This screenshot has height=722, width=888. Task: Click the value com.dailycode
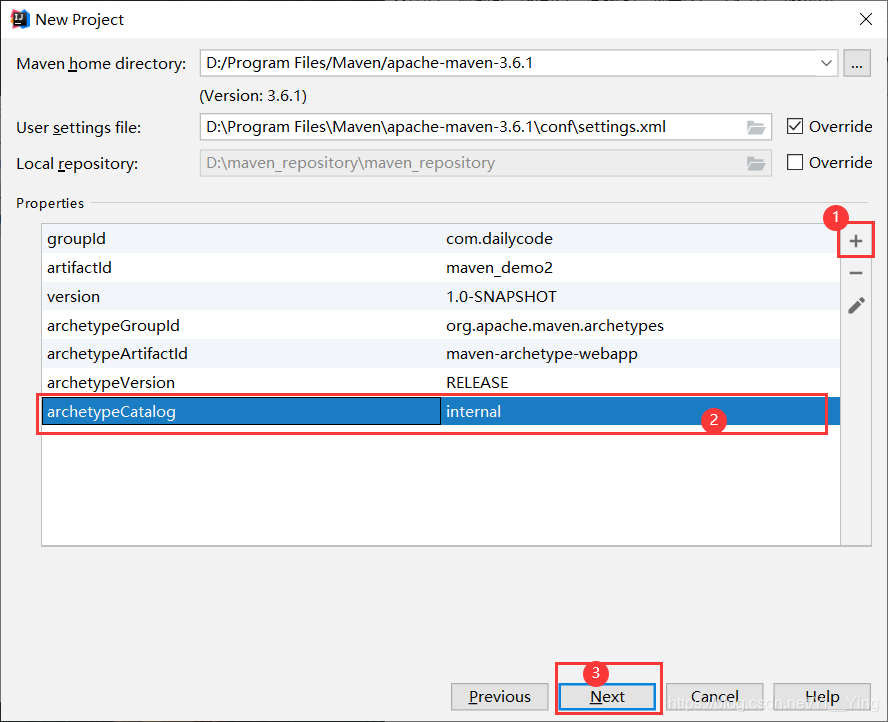499,239
